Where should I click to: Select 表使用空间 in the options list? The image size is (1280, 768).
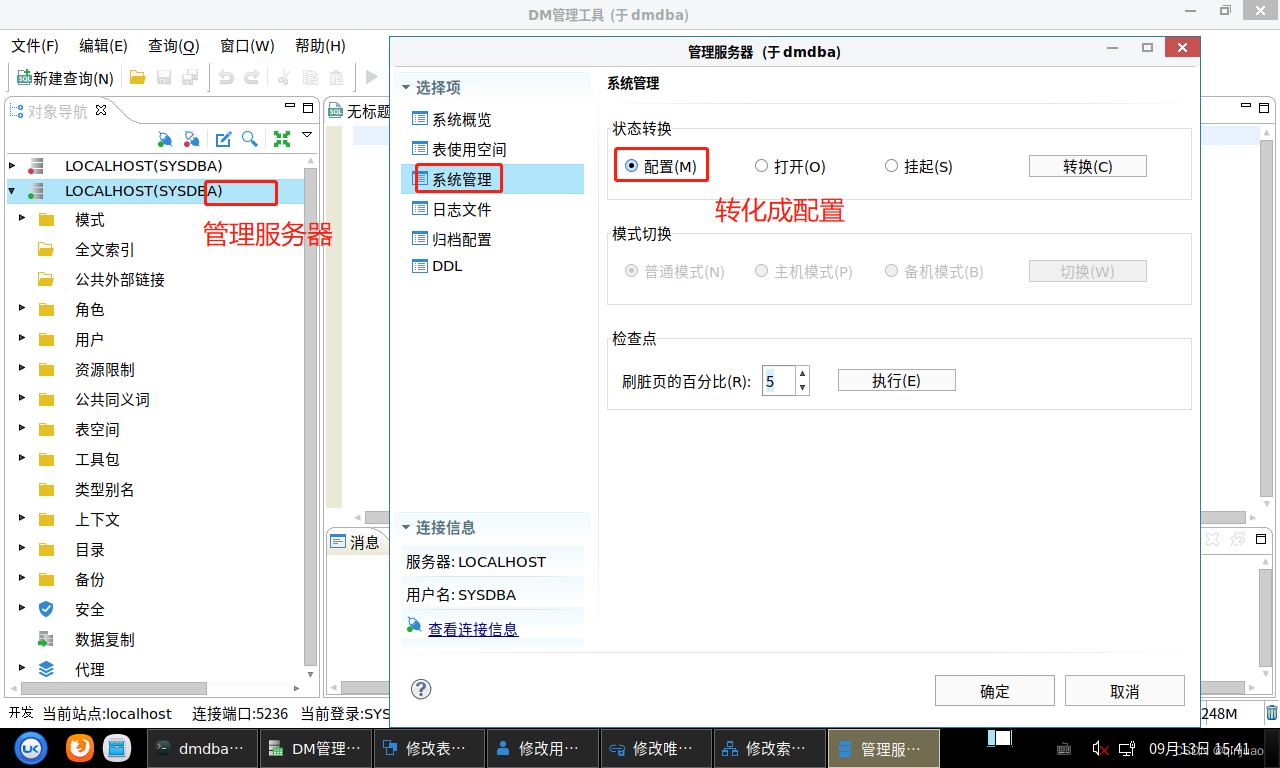(x=469, y=149)
